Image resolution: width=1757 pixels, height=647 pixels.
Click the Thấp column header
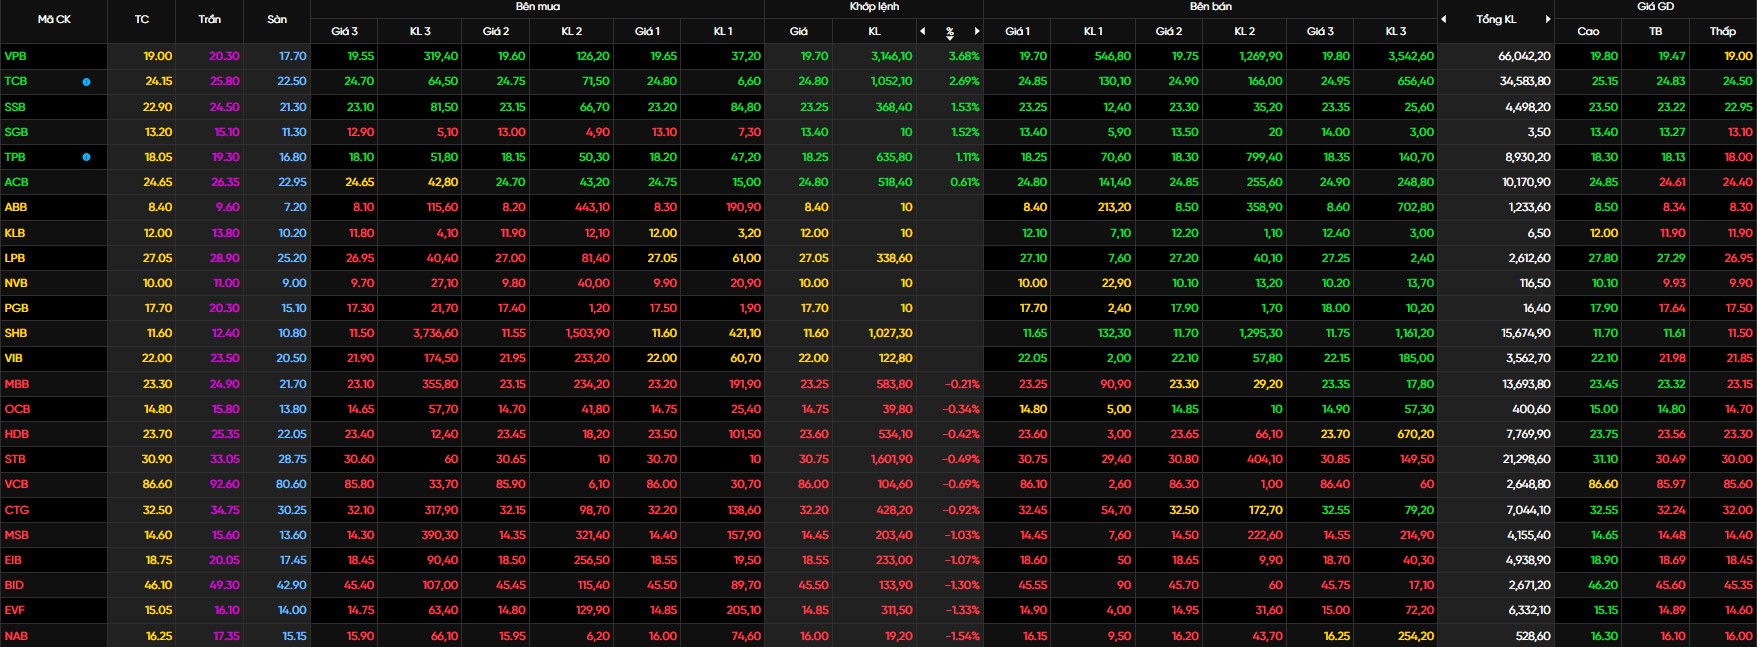click(x=1722, y=31)
